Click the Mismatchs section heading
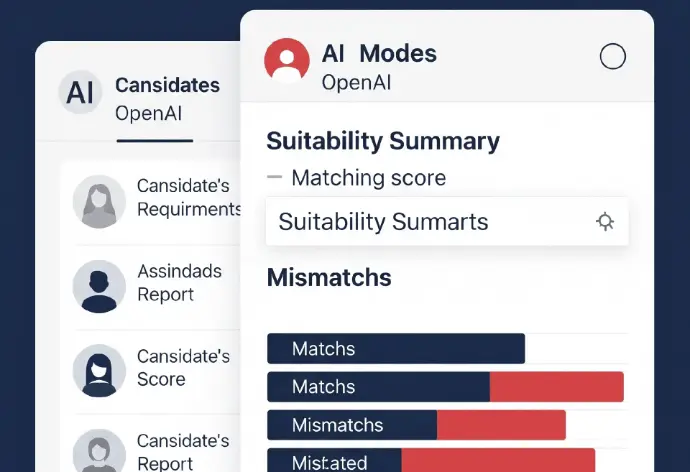Viewport: 690px width, 472px height. (329, 277)
